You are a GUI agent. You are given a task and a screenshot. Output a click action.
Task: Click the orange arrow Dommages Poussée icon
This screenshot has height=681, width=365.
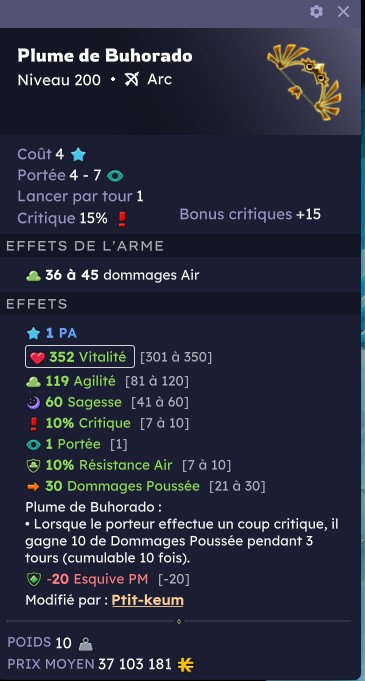[x=33, y=487]
